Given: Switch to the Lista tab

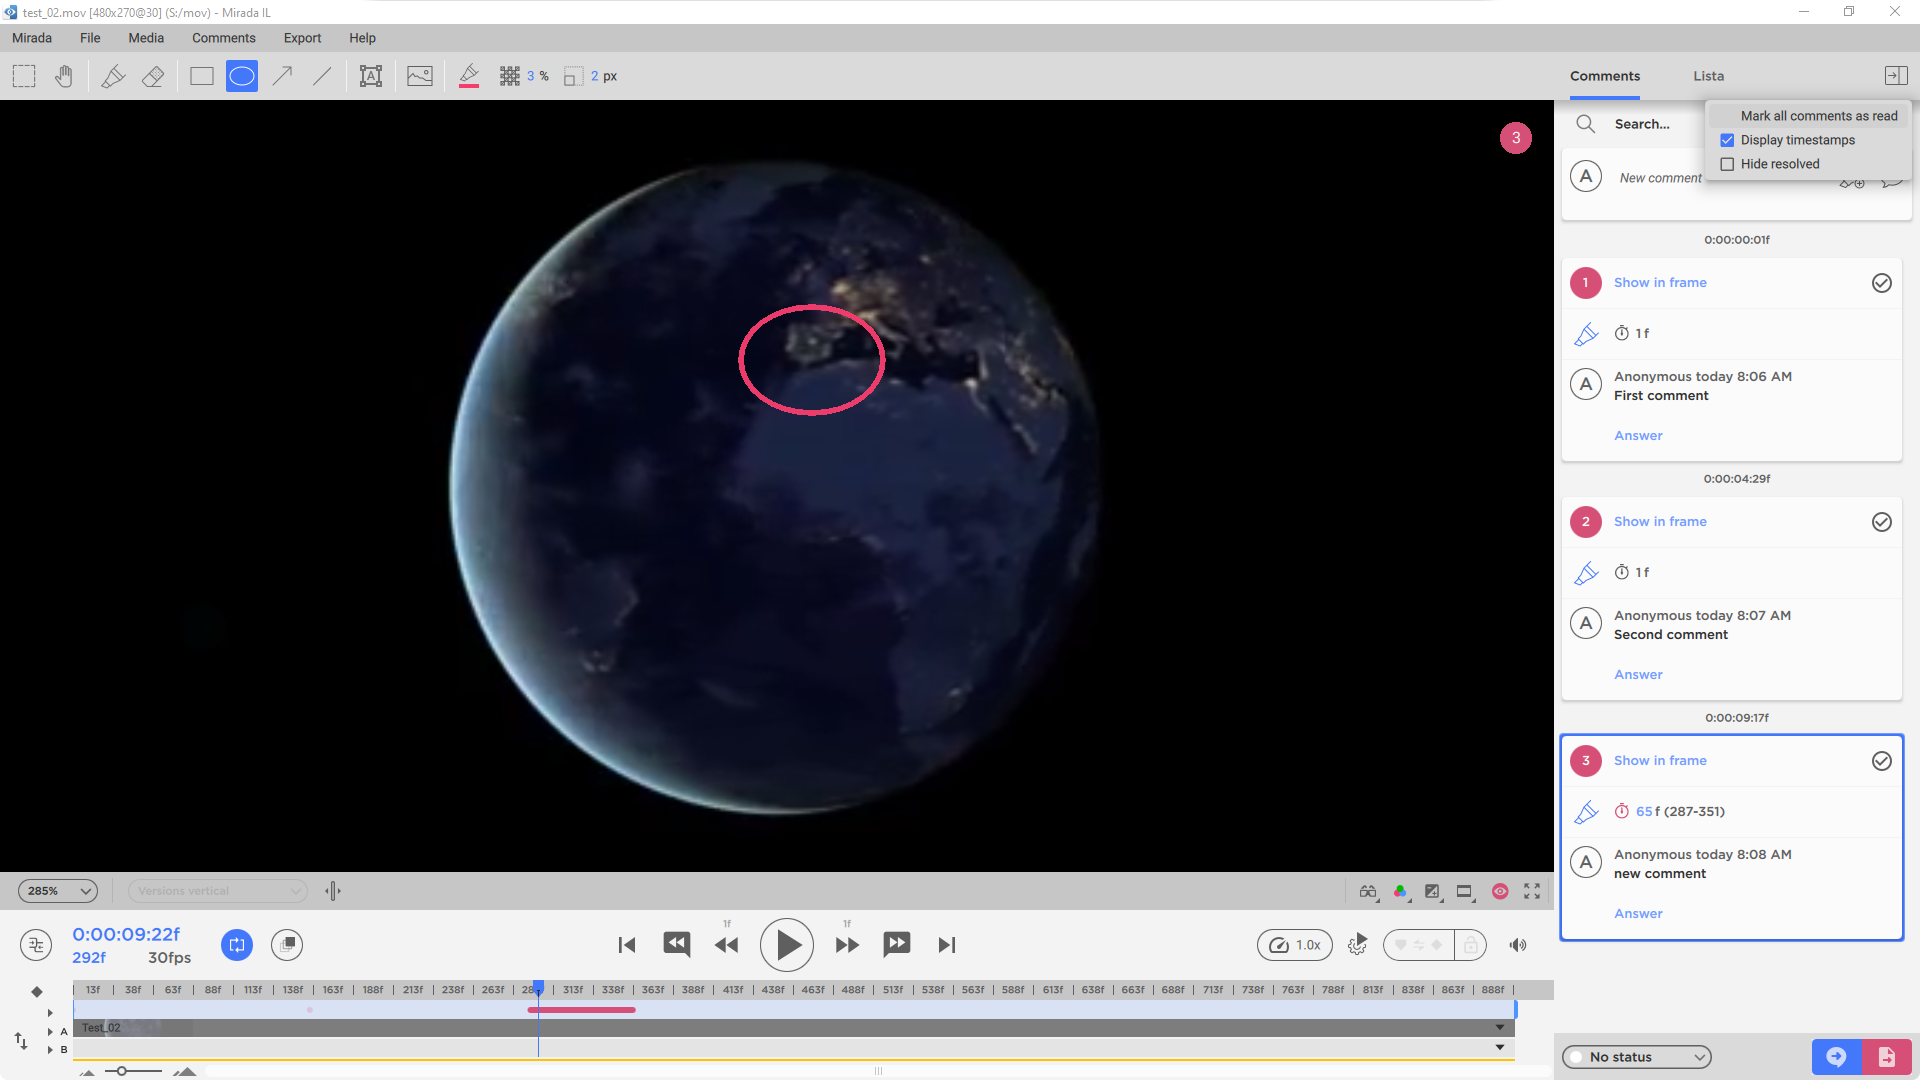Looking at the screenshot, I should tap(1708, 76).
